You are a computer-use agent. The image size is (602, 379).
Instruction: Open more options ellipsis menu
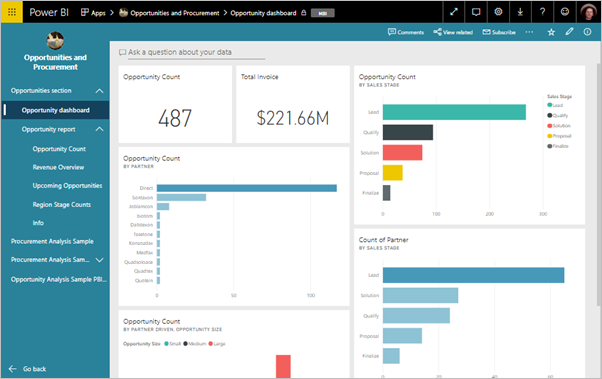(x=529, y=32)
